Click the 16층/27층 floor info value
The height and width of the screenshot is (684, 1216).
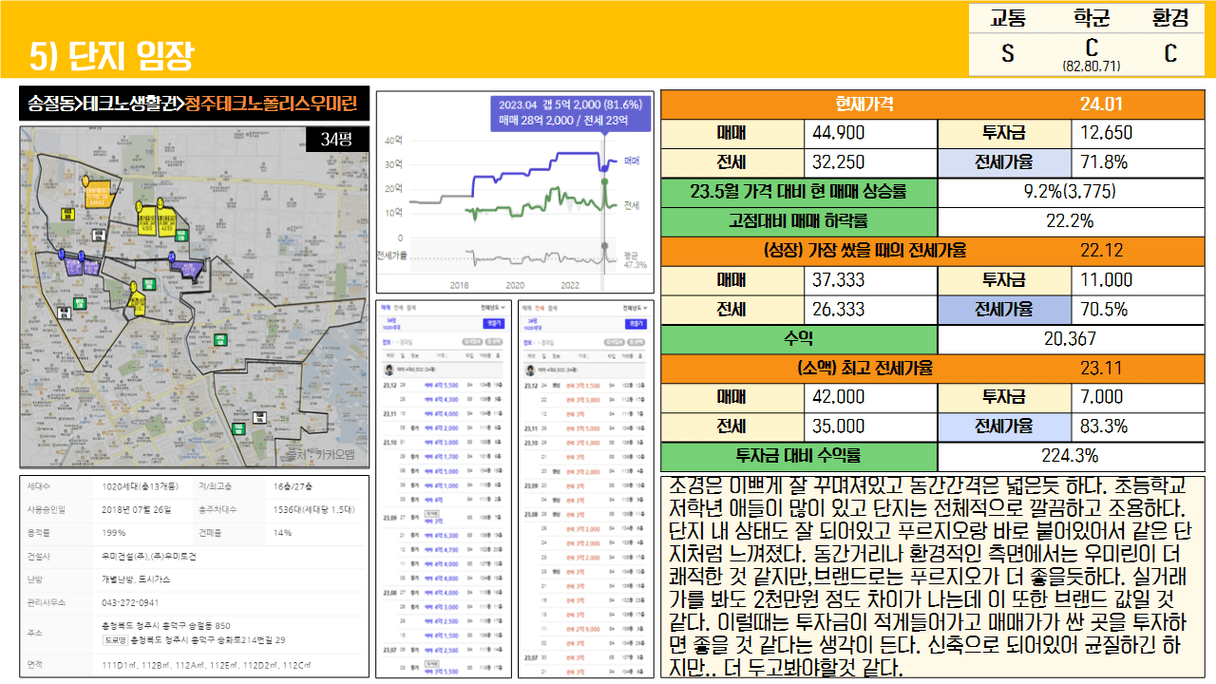[293, 486]
